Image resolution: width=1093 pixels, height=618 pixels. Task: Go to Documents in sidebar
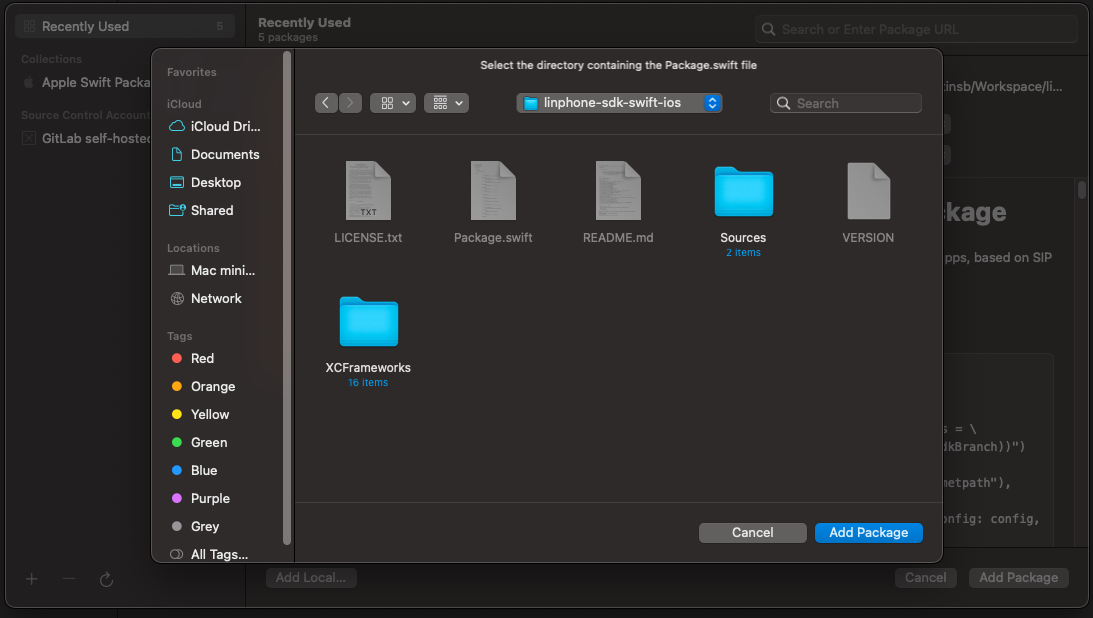tap(225, 154)
